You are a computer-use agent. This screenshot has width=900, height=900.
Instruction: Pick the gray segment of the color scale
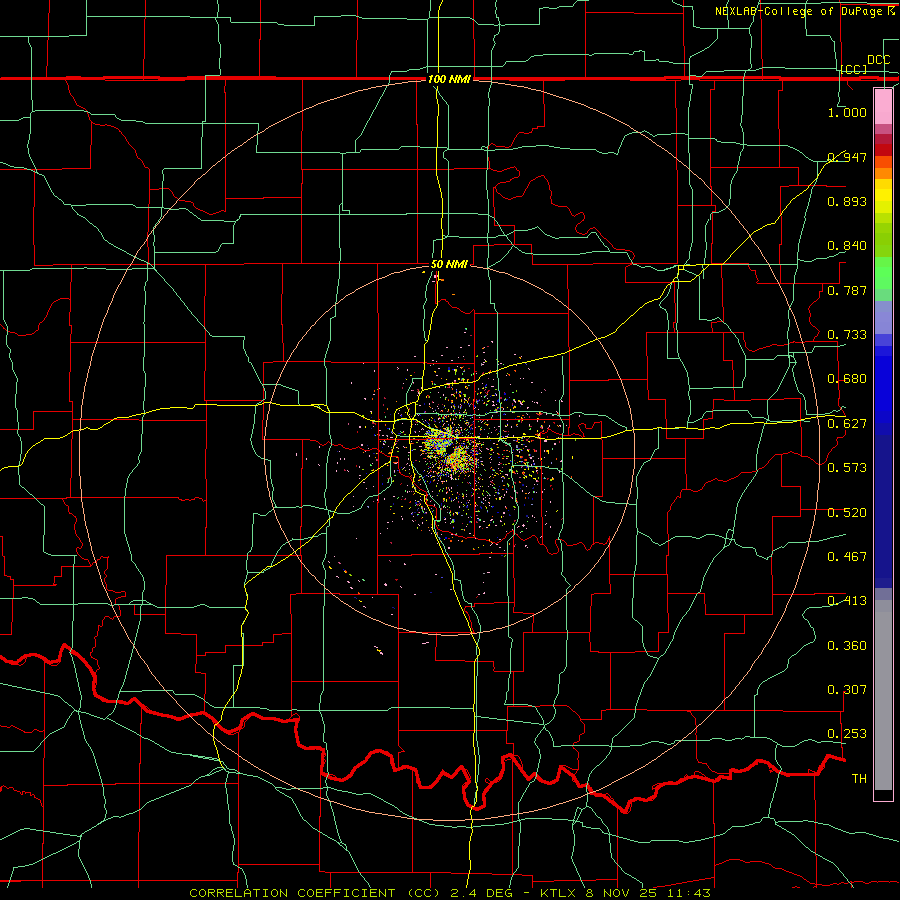click(883, 695)
